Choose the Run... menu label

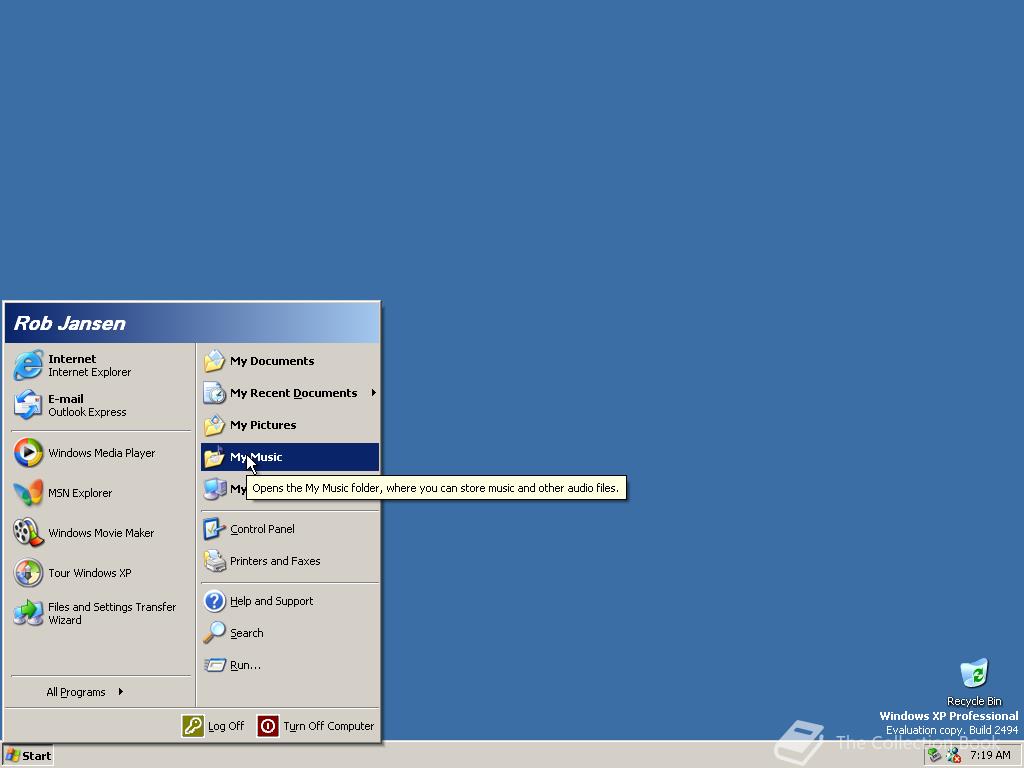pyautogui.click(x=246, y=665)
